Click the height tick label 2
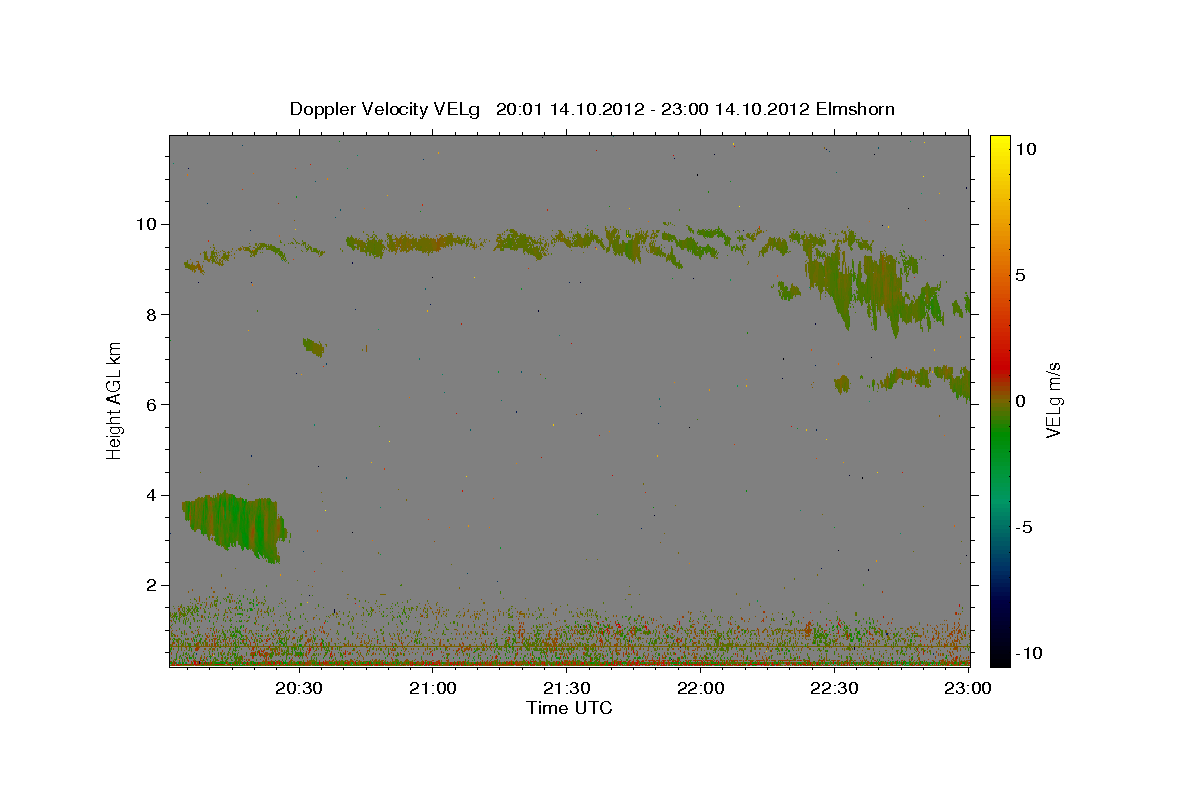This screenshot has width=1200, height=800. (x=153, y=585)
